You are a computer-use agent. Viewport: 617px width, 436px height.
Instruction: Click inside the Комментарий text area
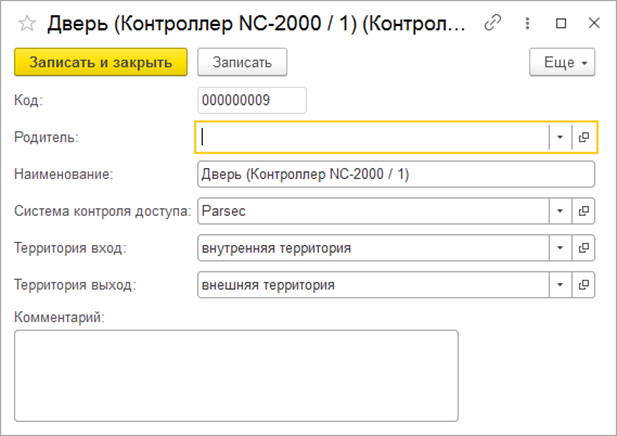pos(236,376)
